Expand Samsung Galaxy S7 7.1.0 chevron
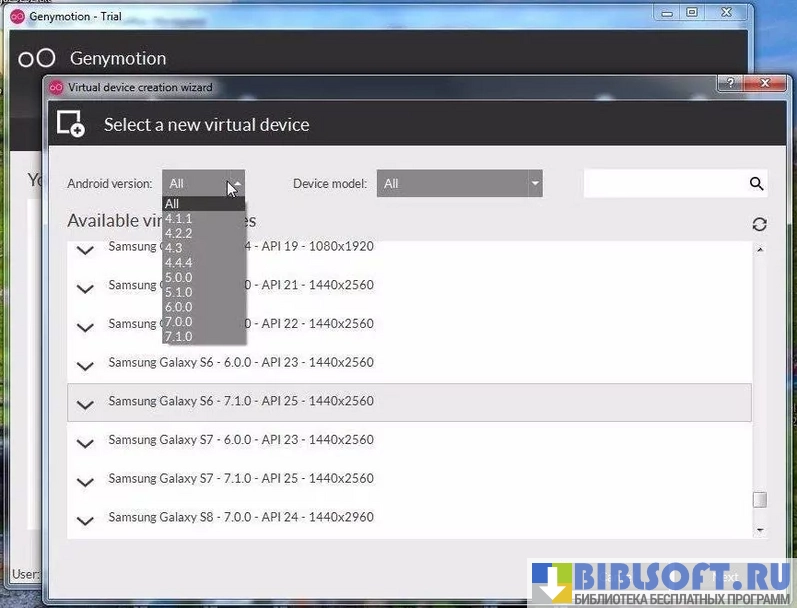 coord(86,481)
